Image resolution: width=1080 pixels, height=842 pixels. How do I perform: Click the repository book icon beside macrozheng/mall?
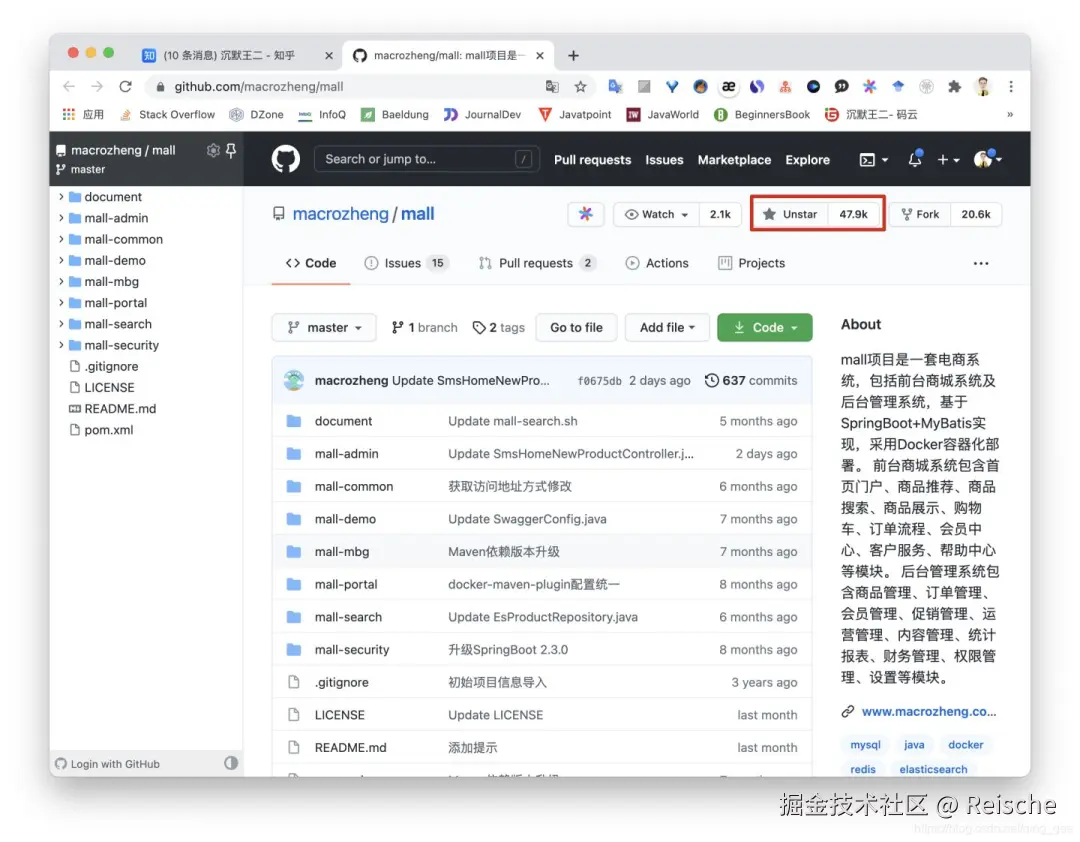pyautogui.click(x=280, y=213)
